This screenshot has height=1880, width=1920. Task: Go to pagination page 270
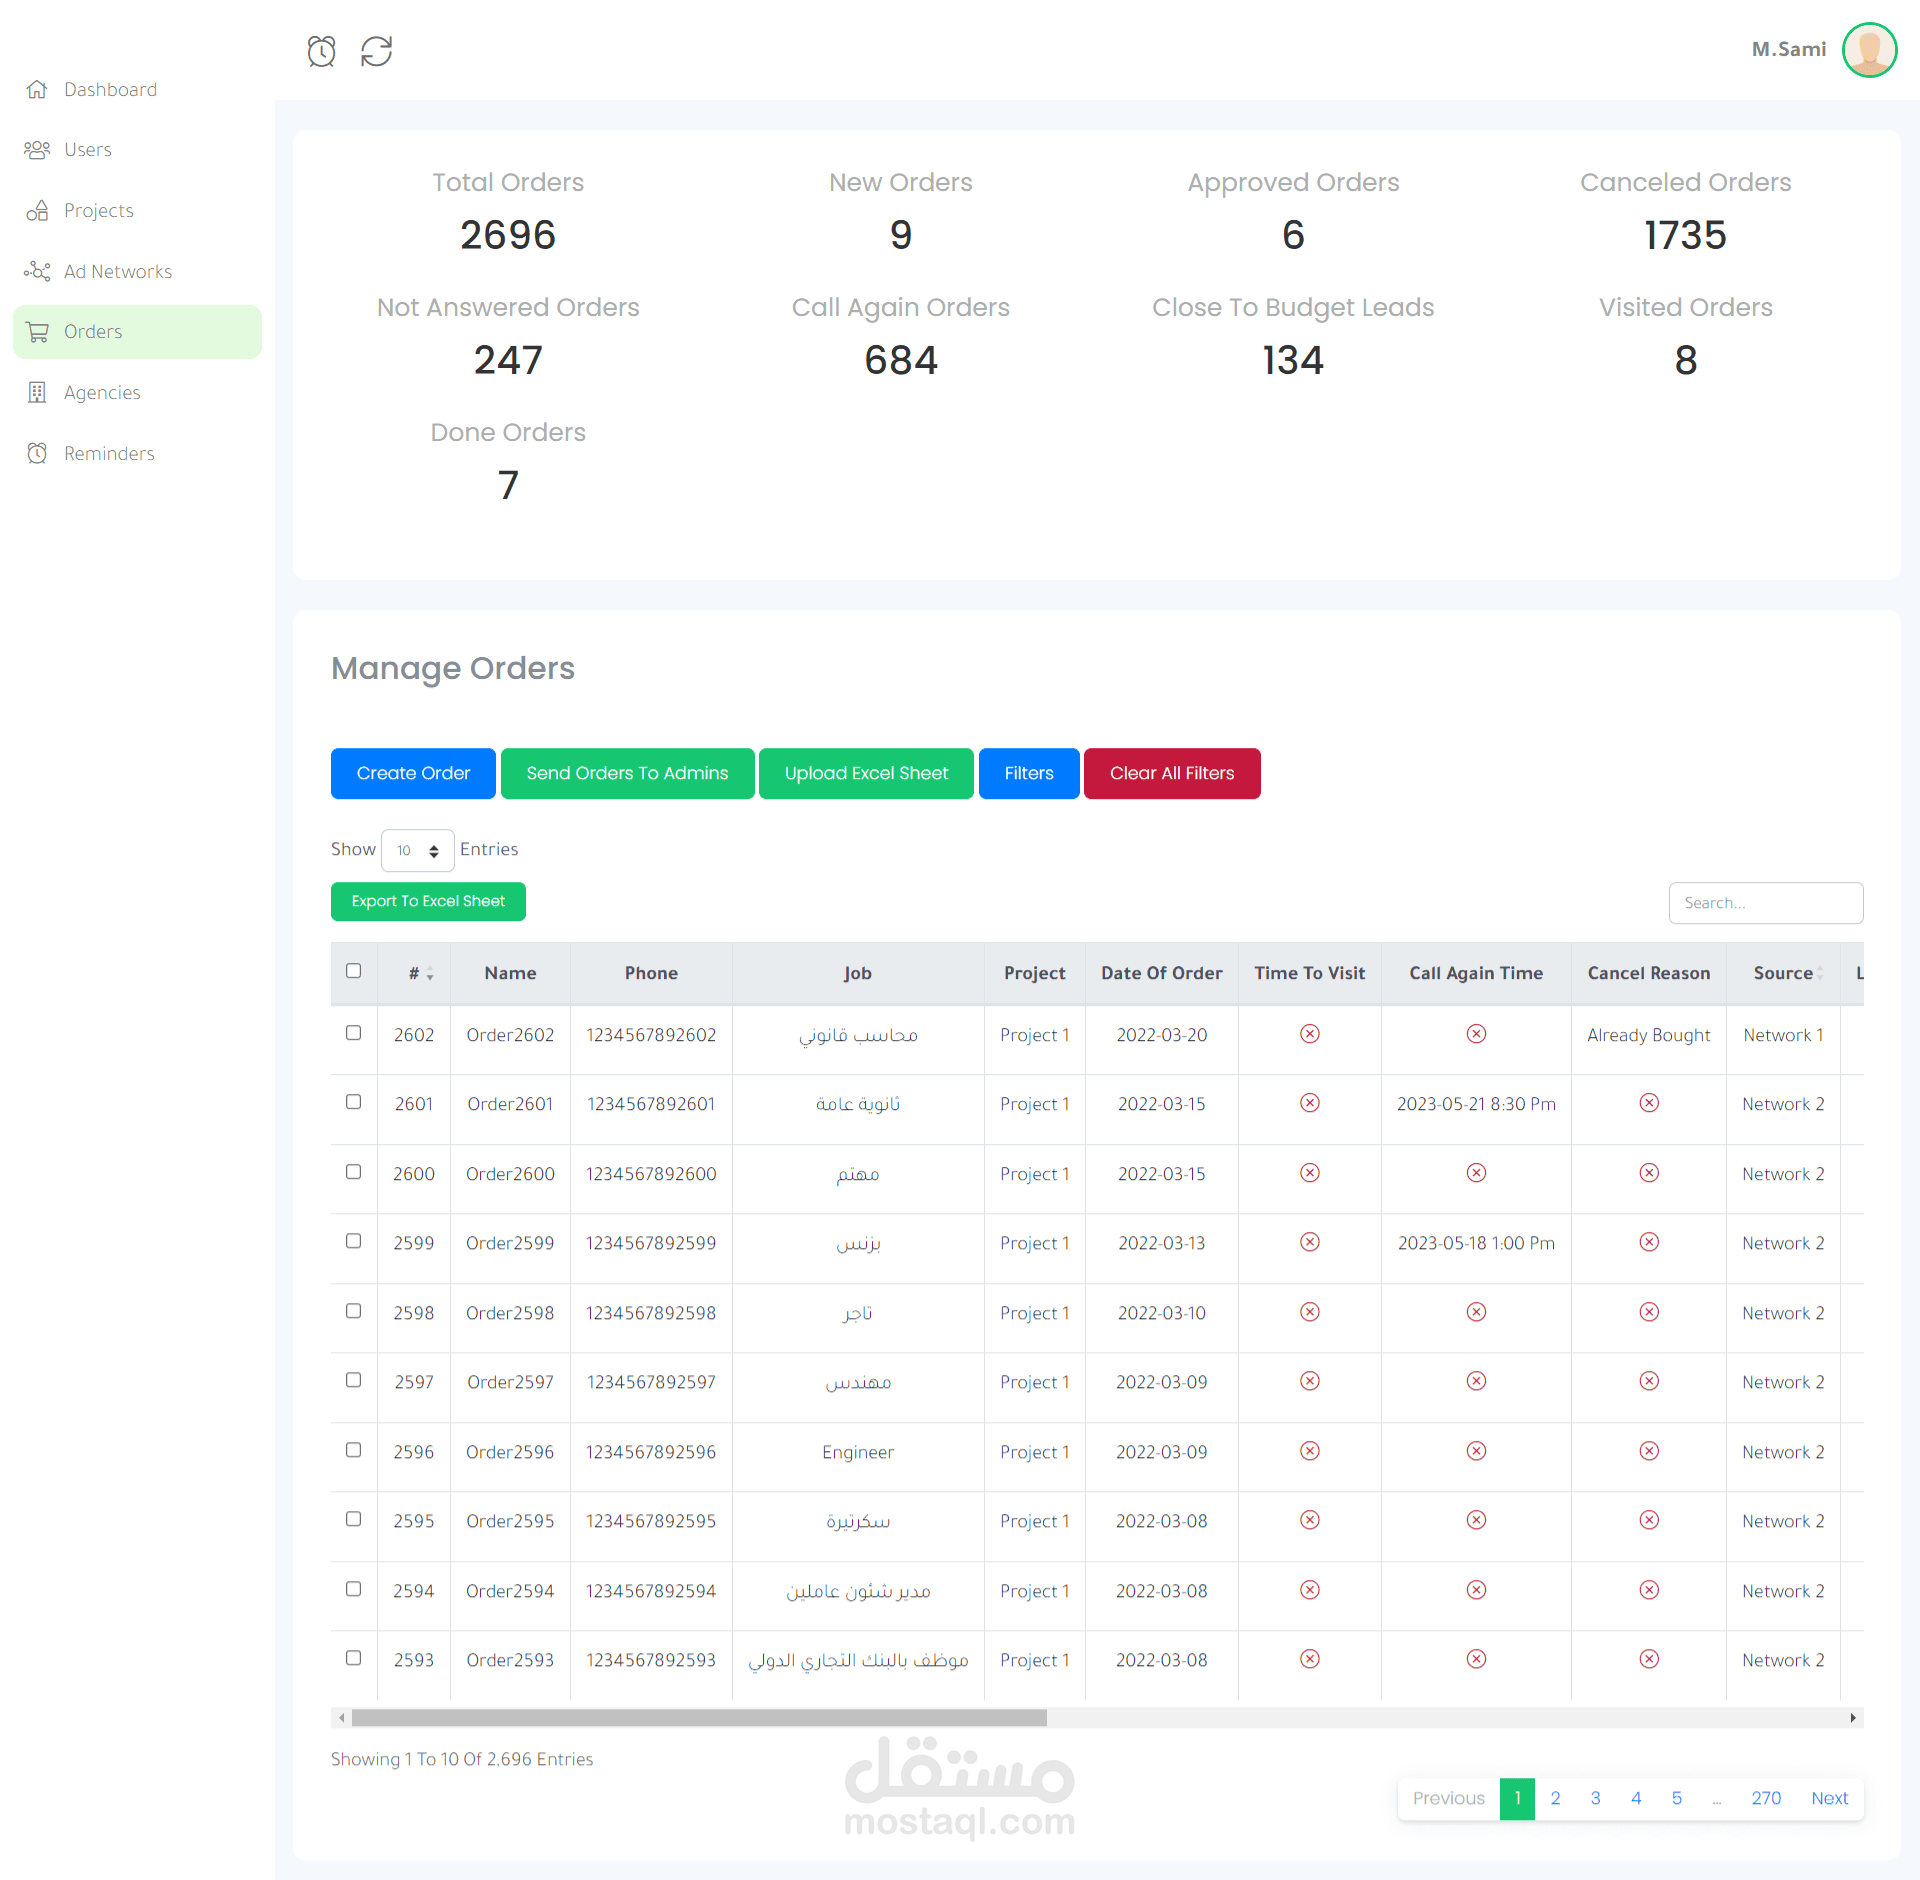[x=1765, y=1798]
